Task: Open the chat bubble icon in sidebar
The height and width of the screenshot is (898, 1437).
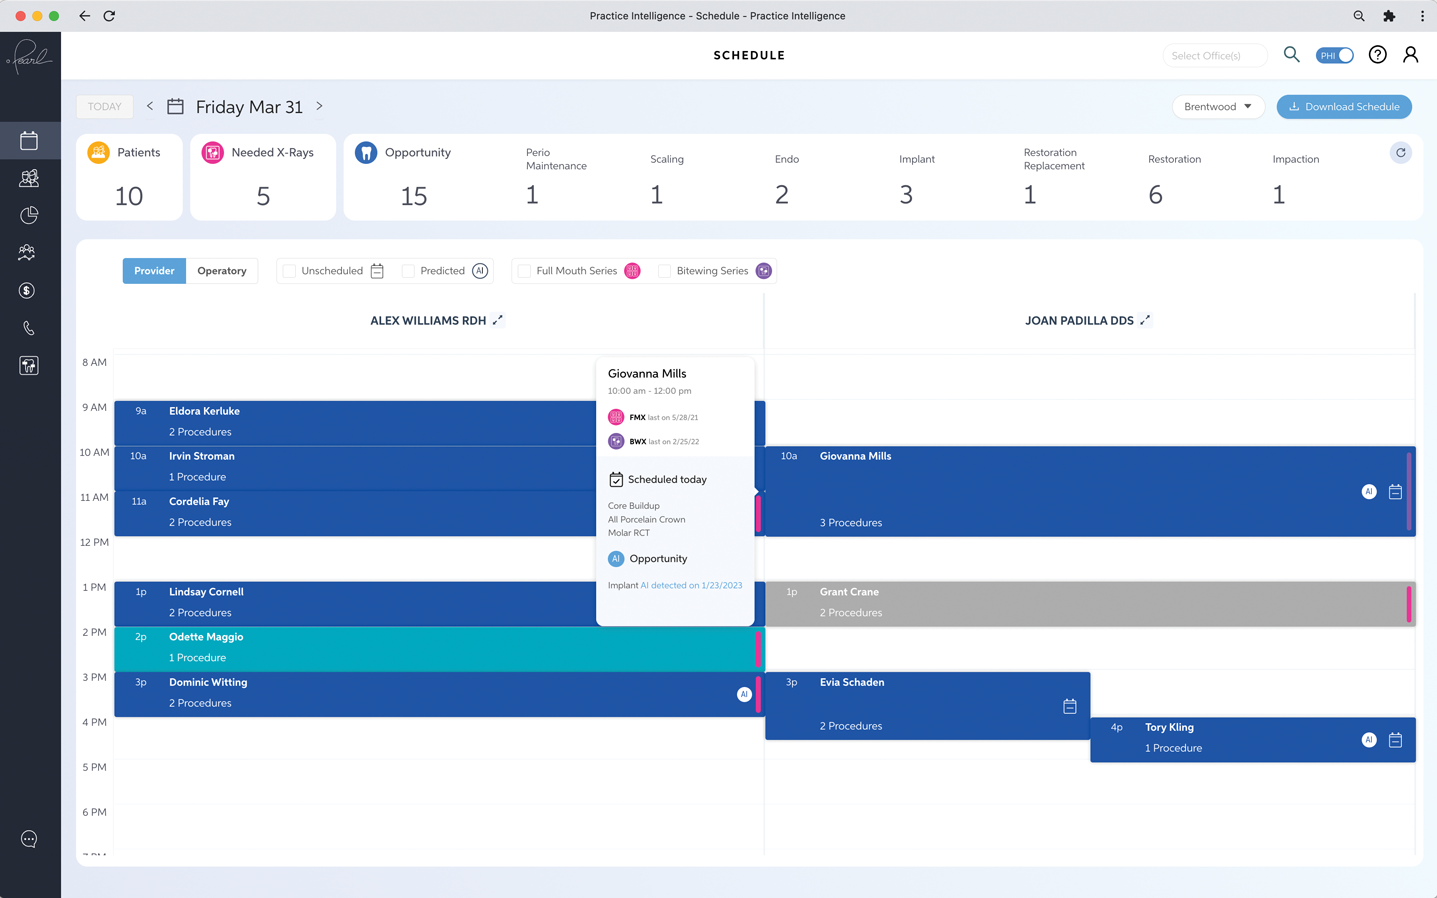Action: click(29, 839)
